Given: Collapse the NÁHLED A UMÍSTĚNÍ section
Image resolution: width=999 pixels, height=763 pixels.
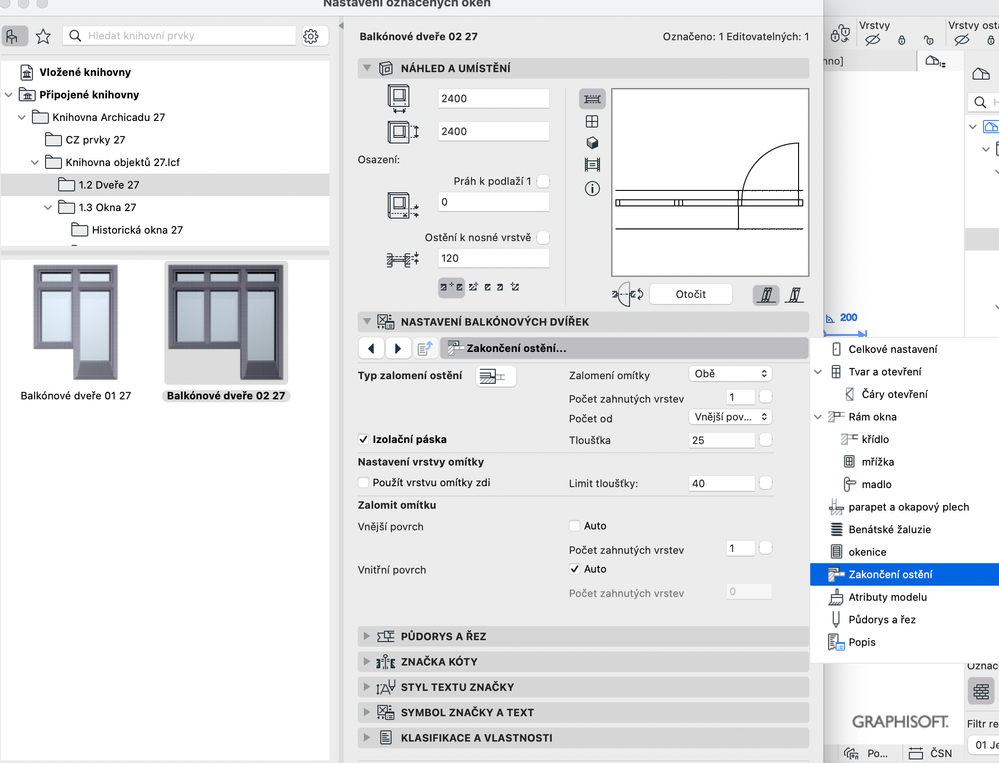Looking at the screenshot, I should click(367, 68).
